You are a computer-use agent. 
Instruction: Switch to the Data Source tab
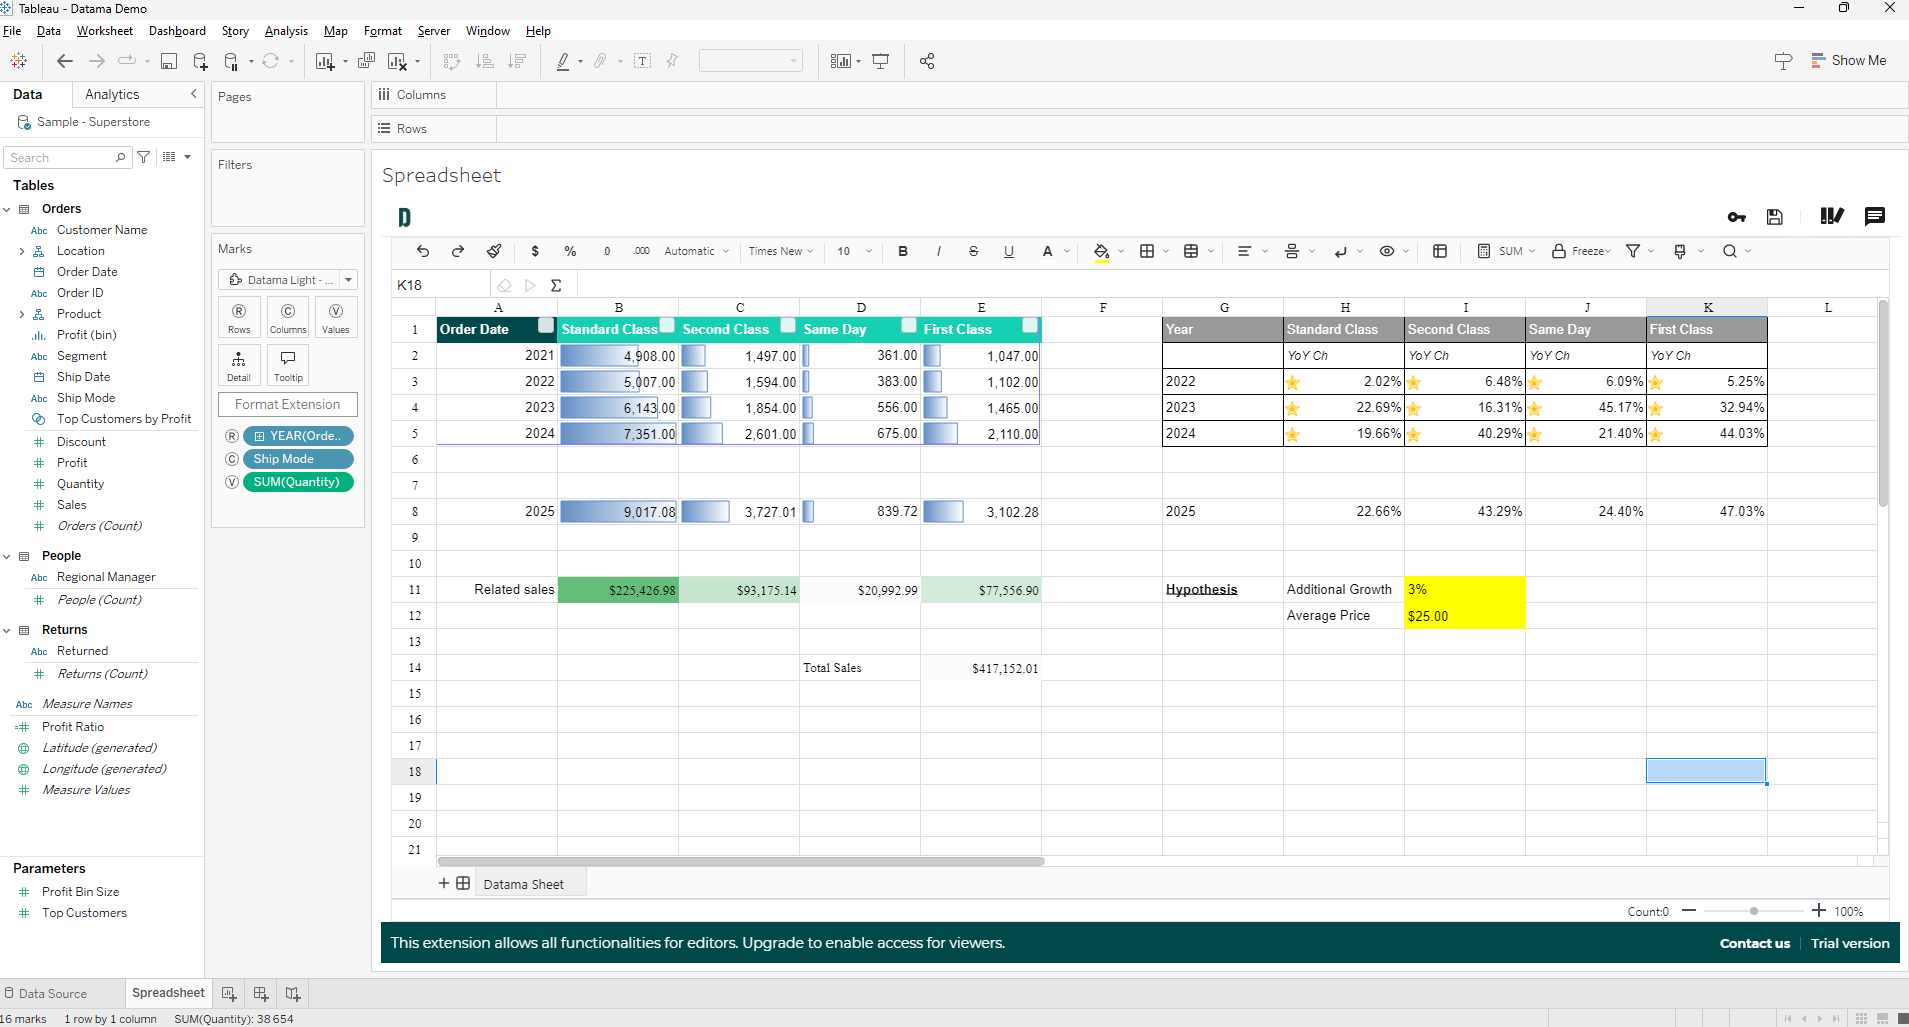45,993
